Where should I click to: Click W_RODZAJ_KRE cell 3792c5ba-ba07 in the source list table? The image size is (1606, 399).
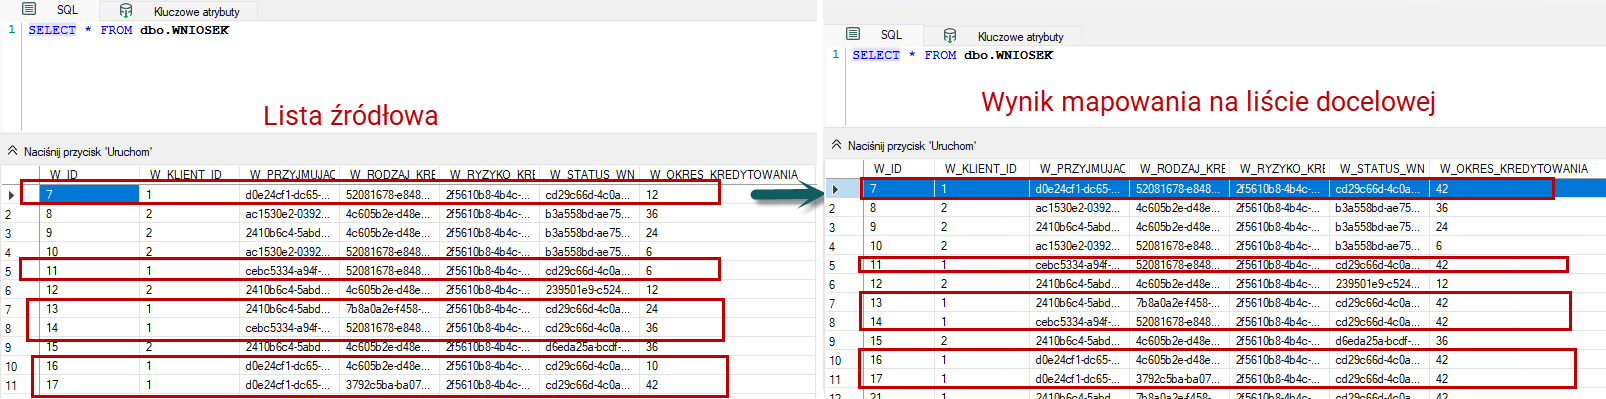tap(389, 385)
